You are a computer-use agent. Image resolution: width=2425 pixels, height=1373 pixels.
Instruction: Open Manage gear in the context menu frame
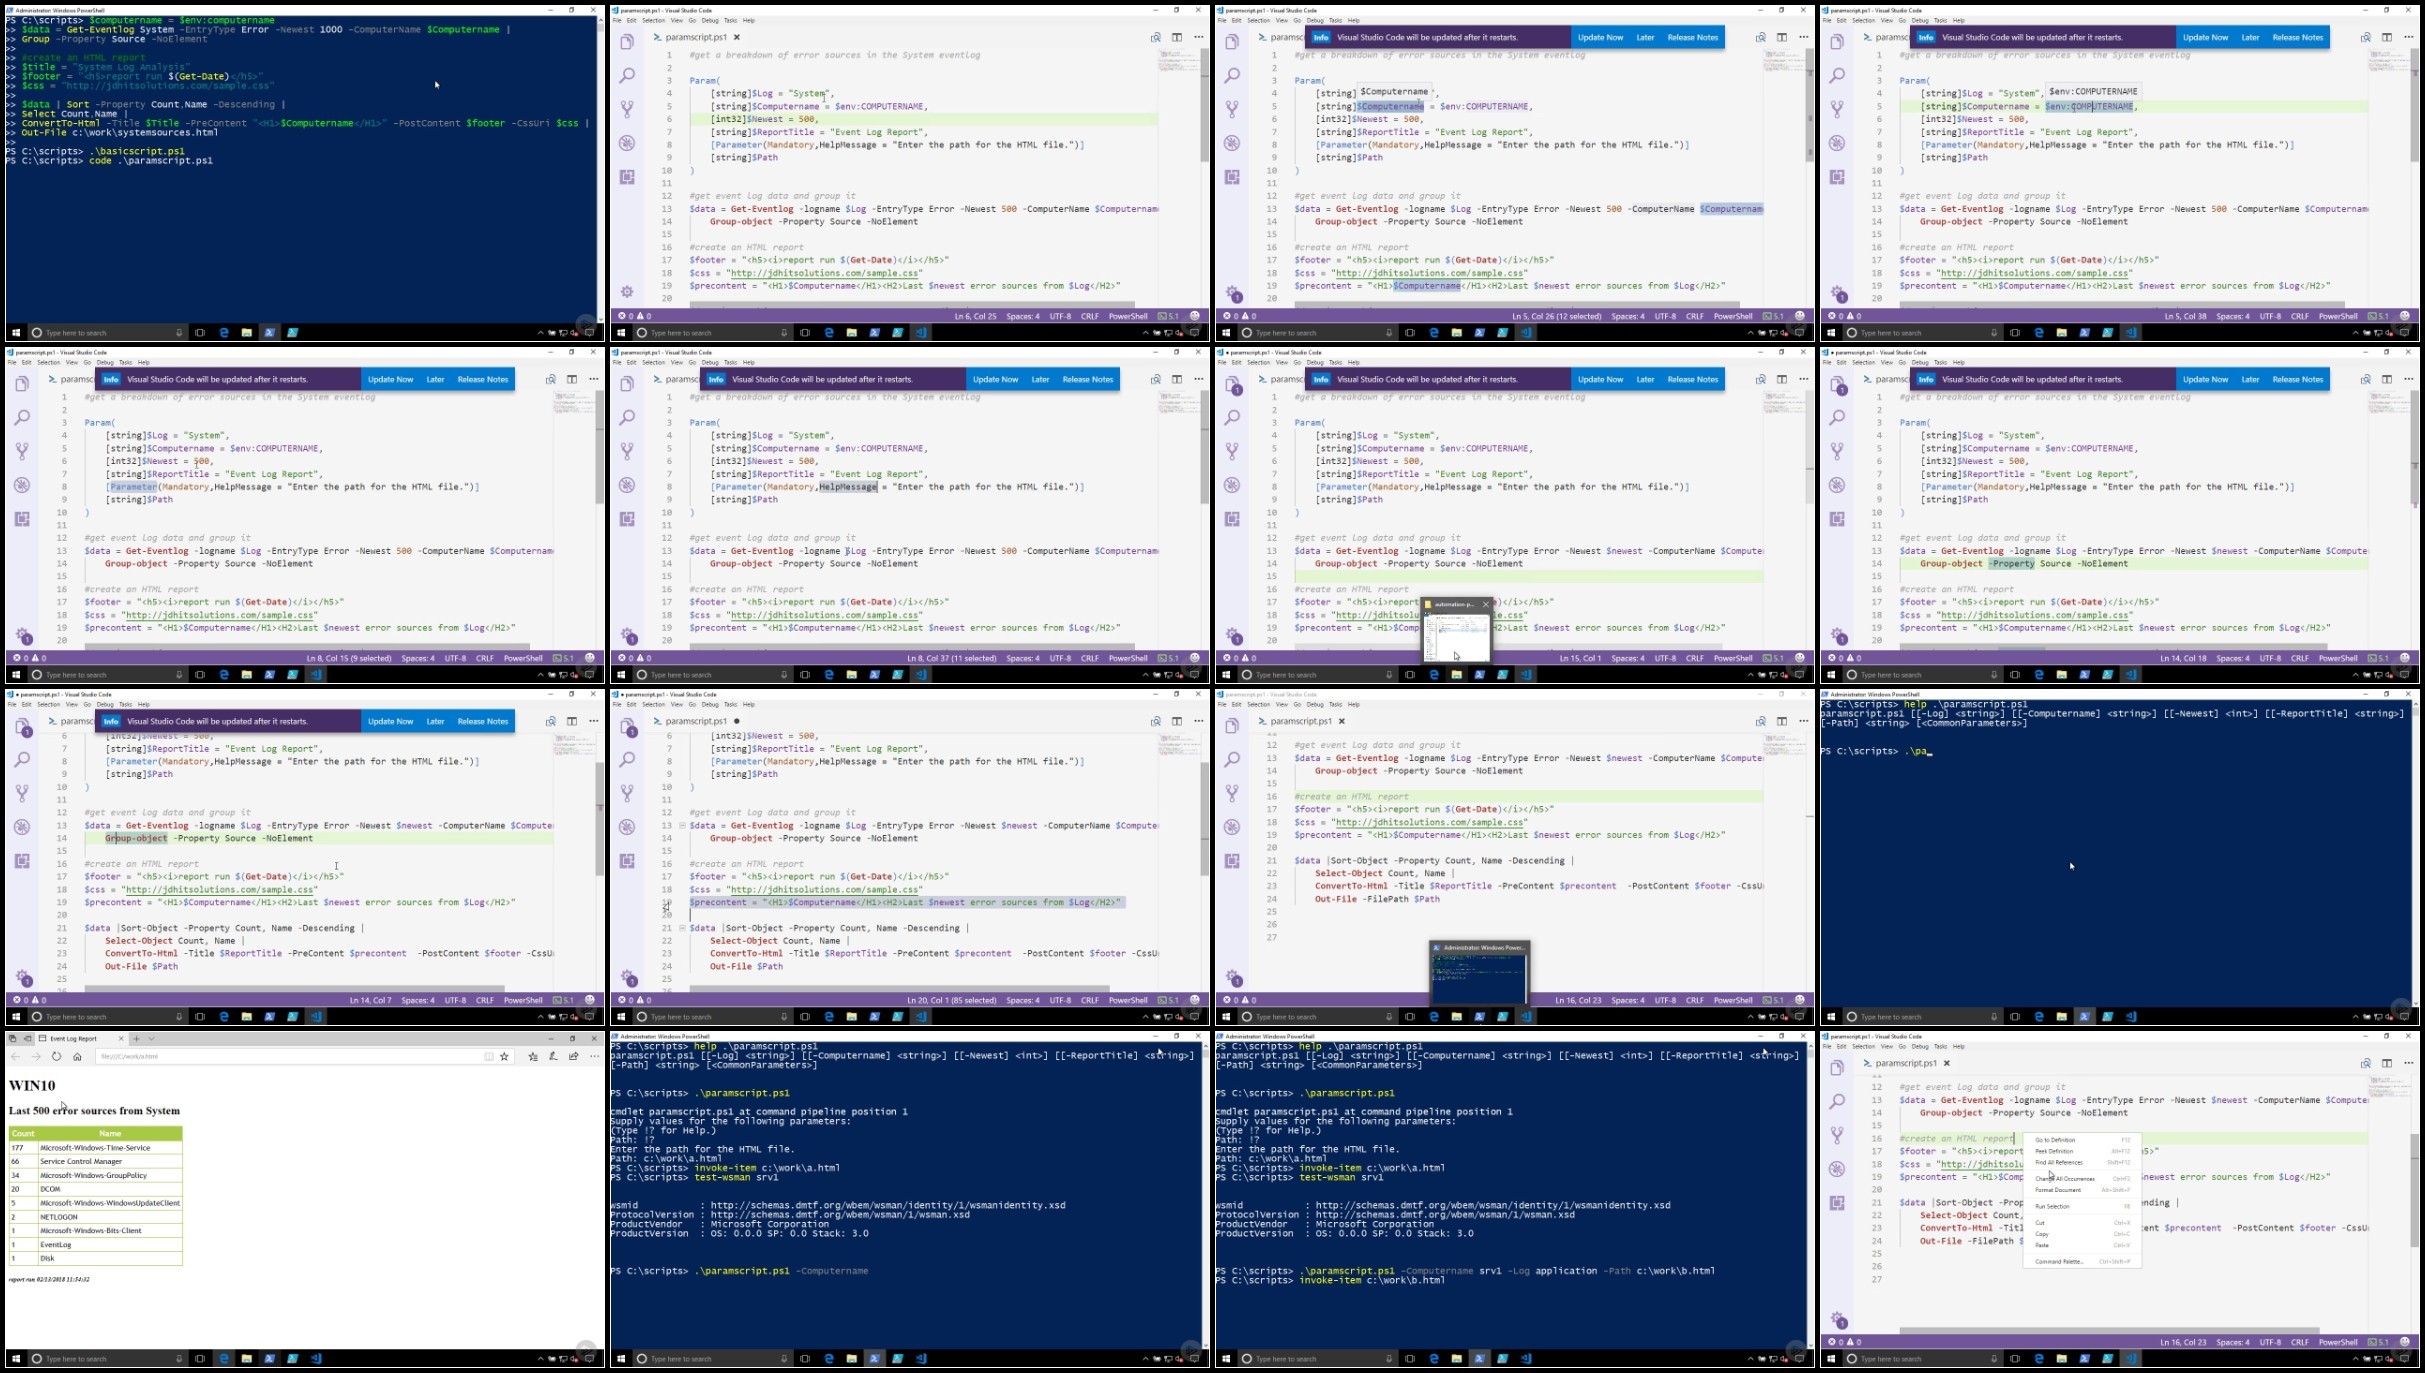1838,1320
